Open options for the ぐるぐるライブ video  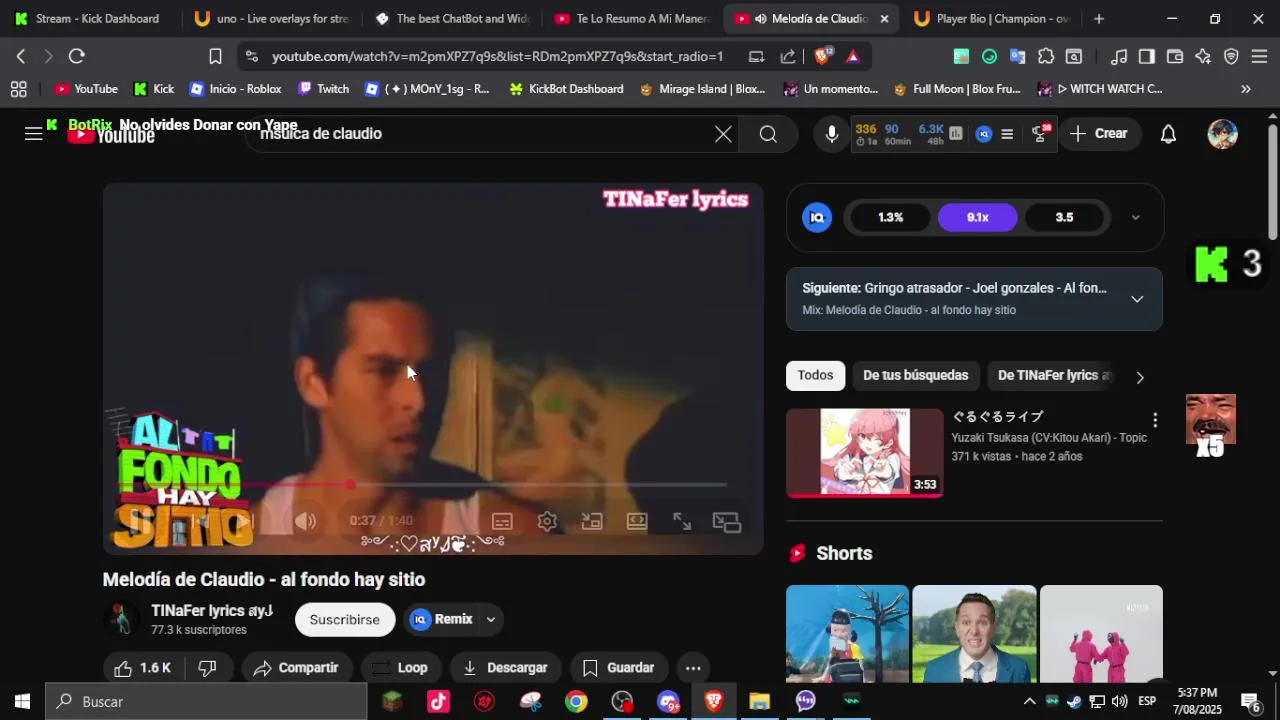(1155, 420)
